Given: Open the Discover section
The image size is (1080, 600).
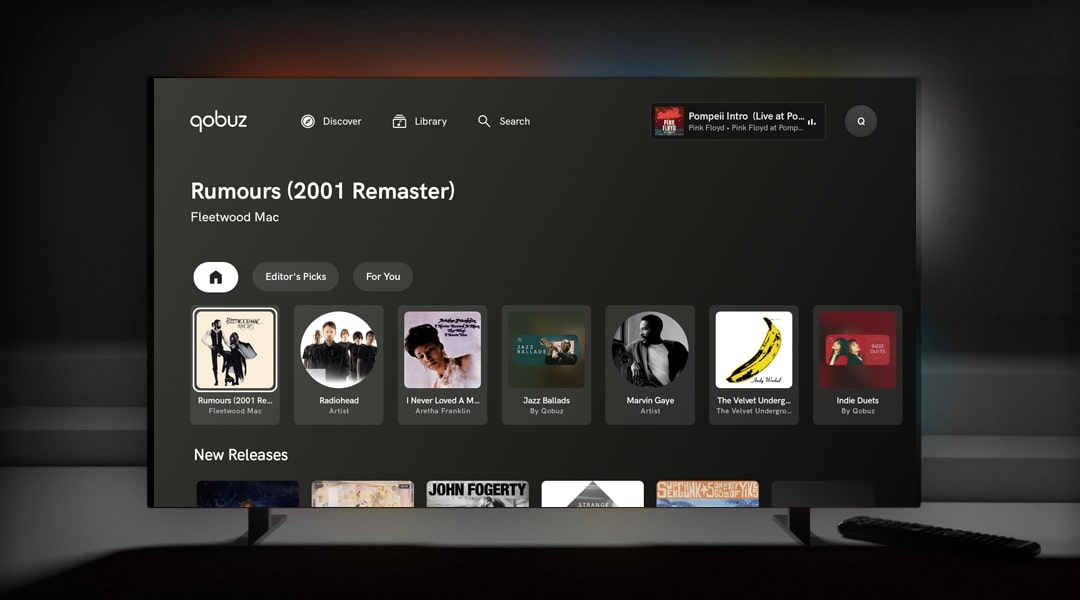Looking at the screenshot, I should click(x=331, y=121).
